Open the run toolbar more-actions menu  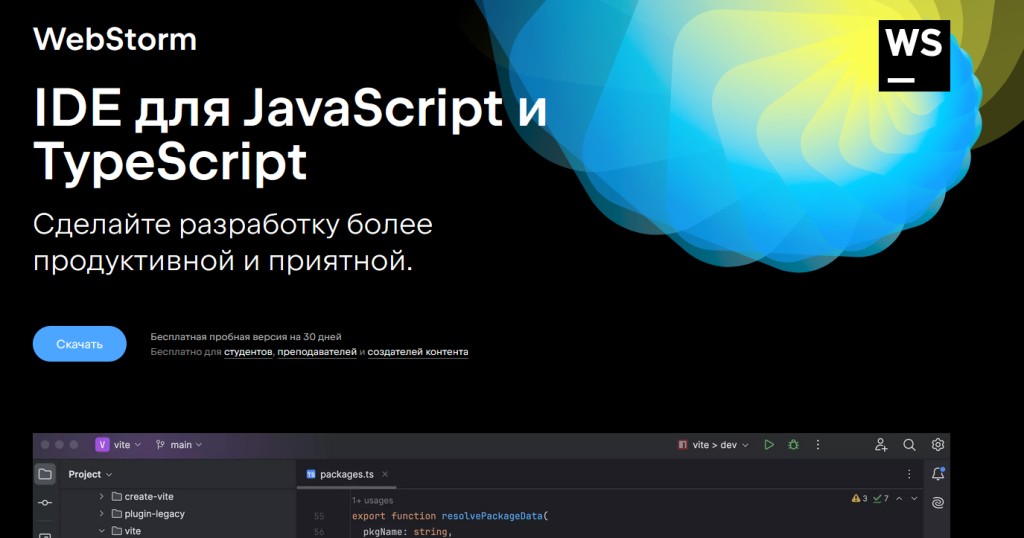[x=818, y=445]
